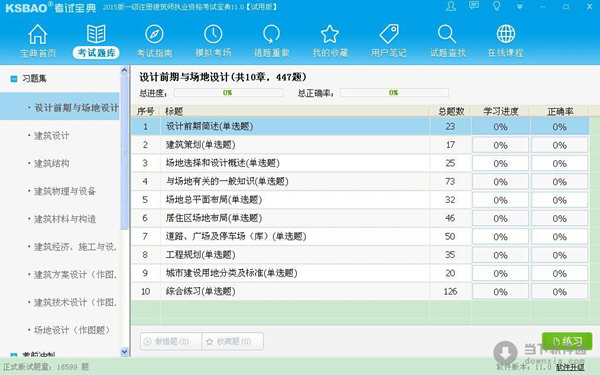Viewport: 600px width, 375px height.
Task: Open 用户笔记 tag icon
Action: pyautogui.click(x=389, y=34)
